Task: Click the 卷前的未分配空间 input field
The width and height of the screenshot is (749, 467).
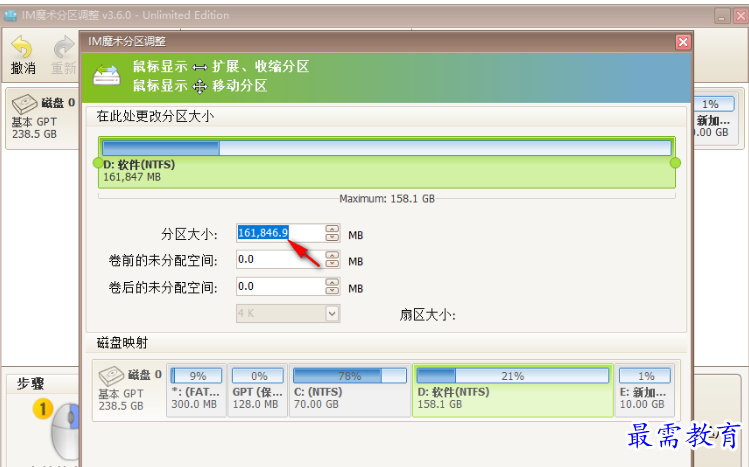Action: 281,260
